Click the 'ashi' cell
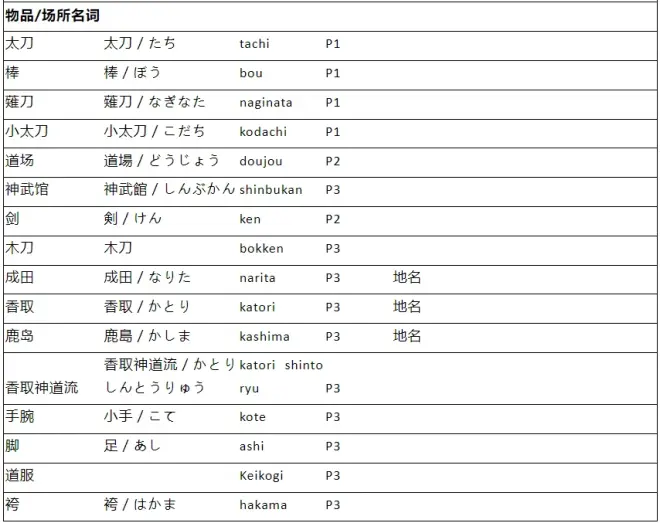This screenshot has width=660, height=523. (251, 446)
